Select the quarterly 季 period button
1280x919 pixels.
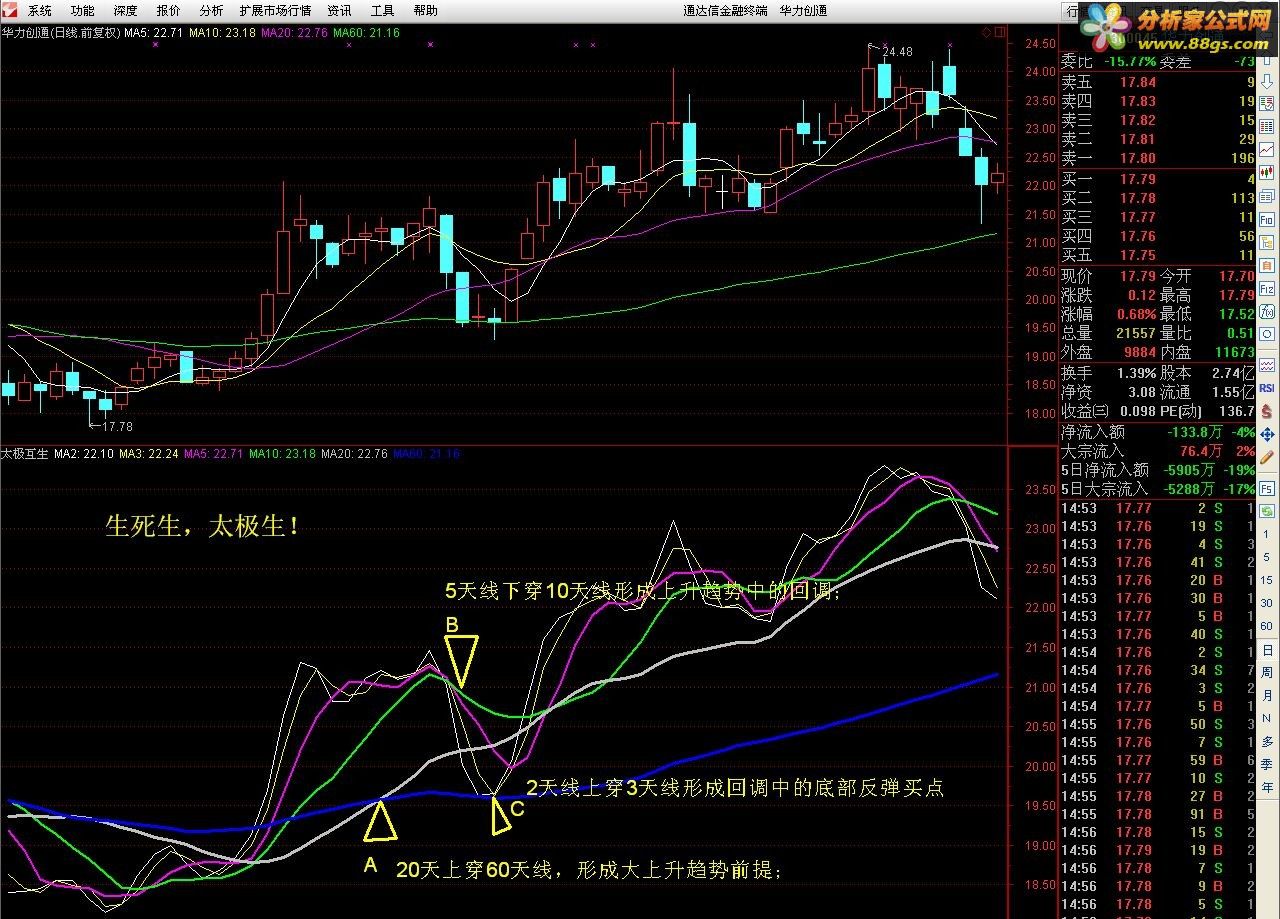(1267, 764)
